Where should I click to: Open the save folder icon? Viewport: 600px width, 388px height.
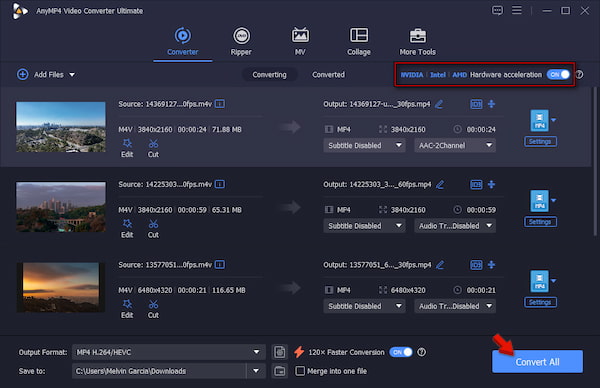pyautogui.click(x=280, y=371)
